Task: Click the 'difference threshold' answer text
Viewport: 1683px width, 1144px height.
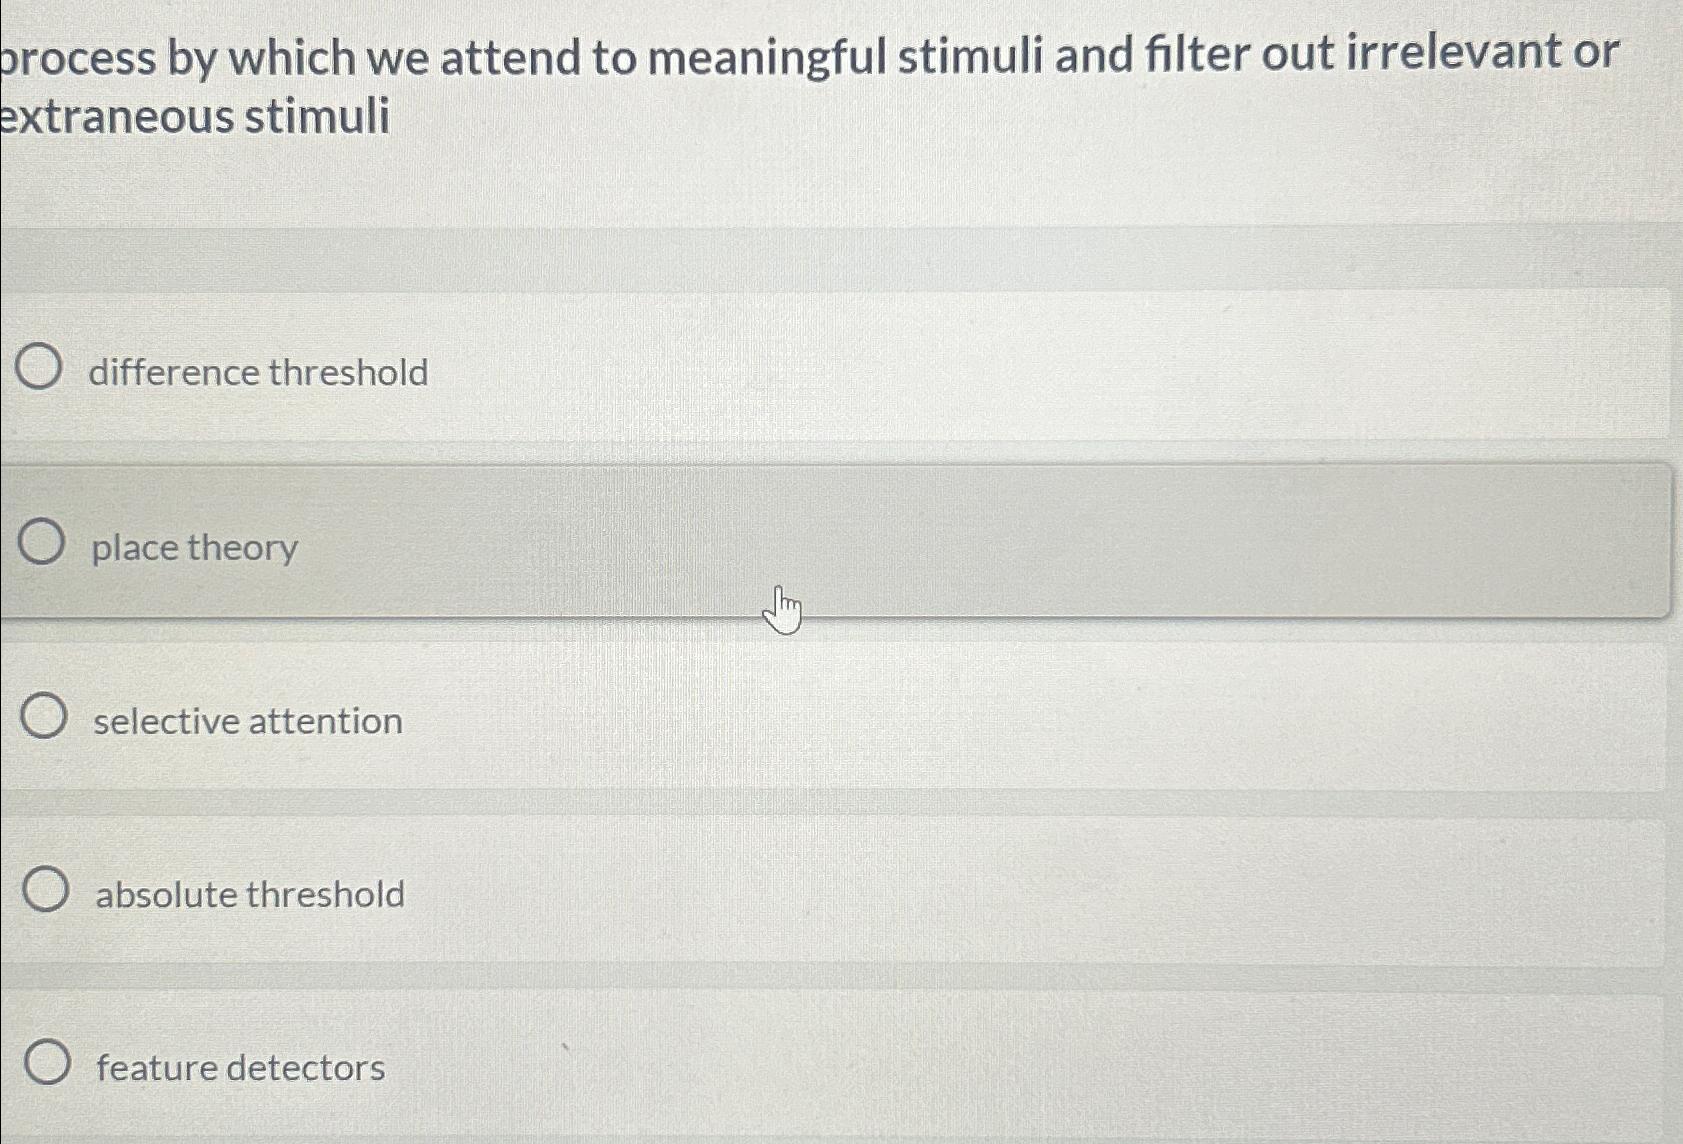Action: pyautogui.click(x=258, y=372)
